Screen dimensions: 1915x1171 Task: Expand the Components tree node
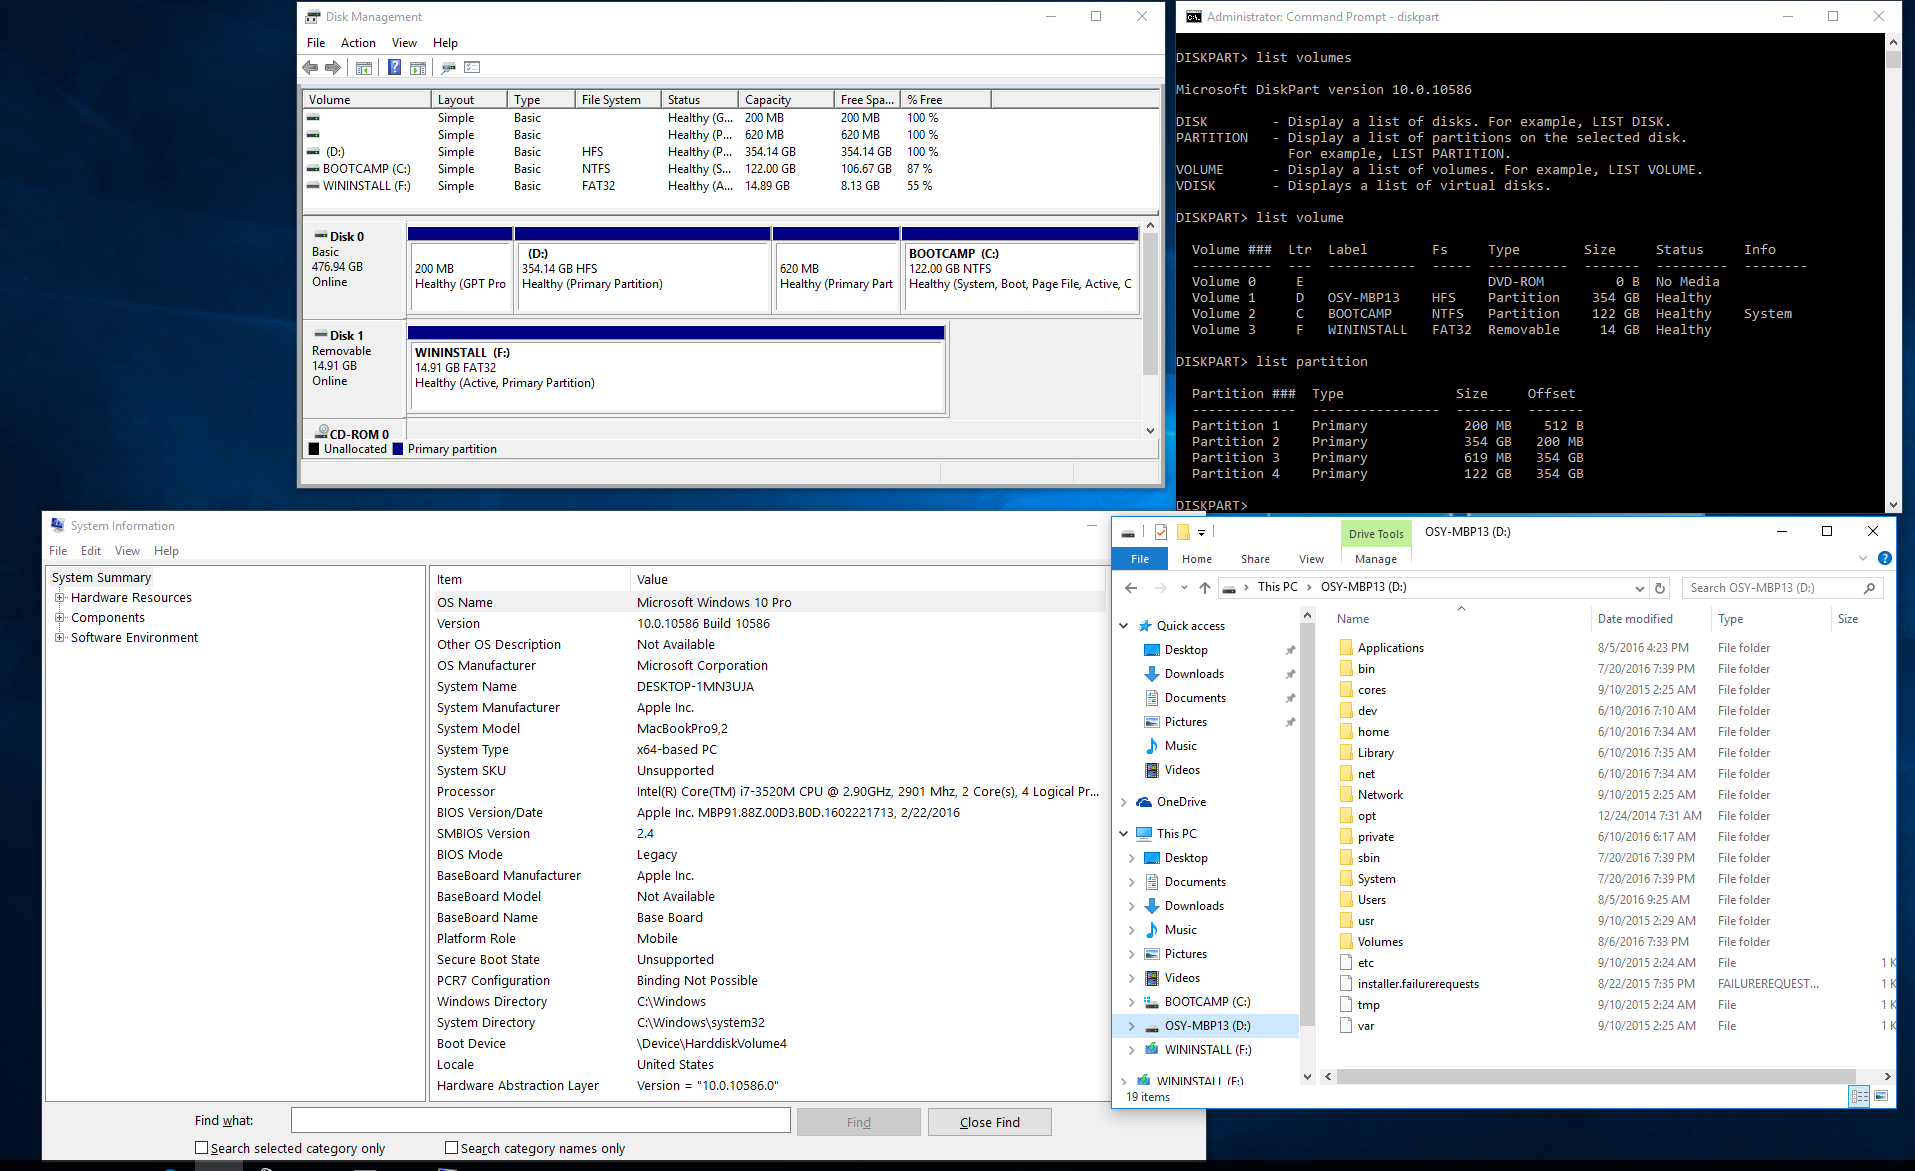click(60, 618)
